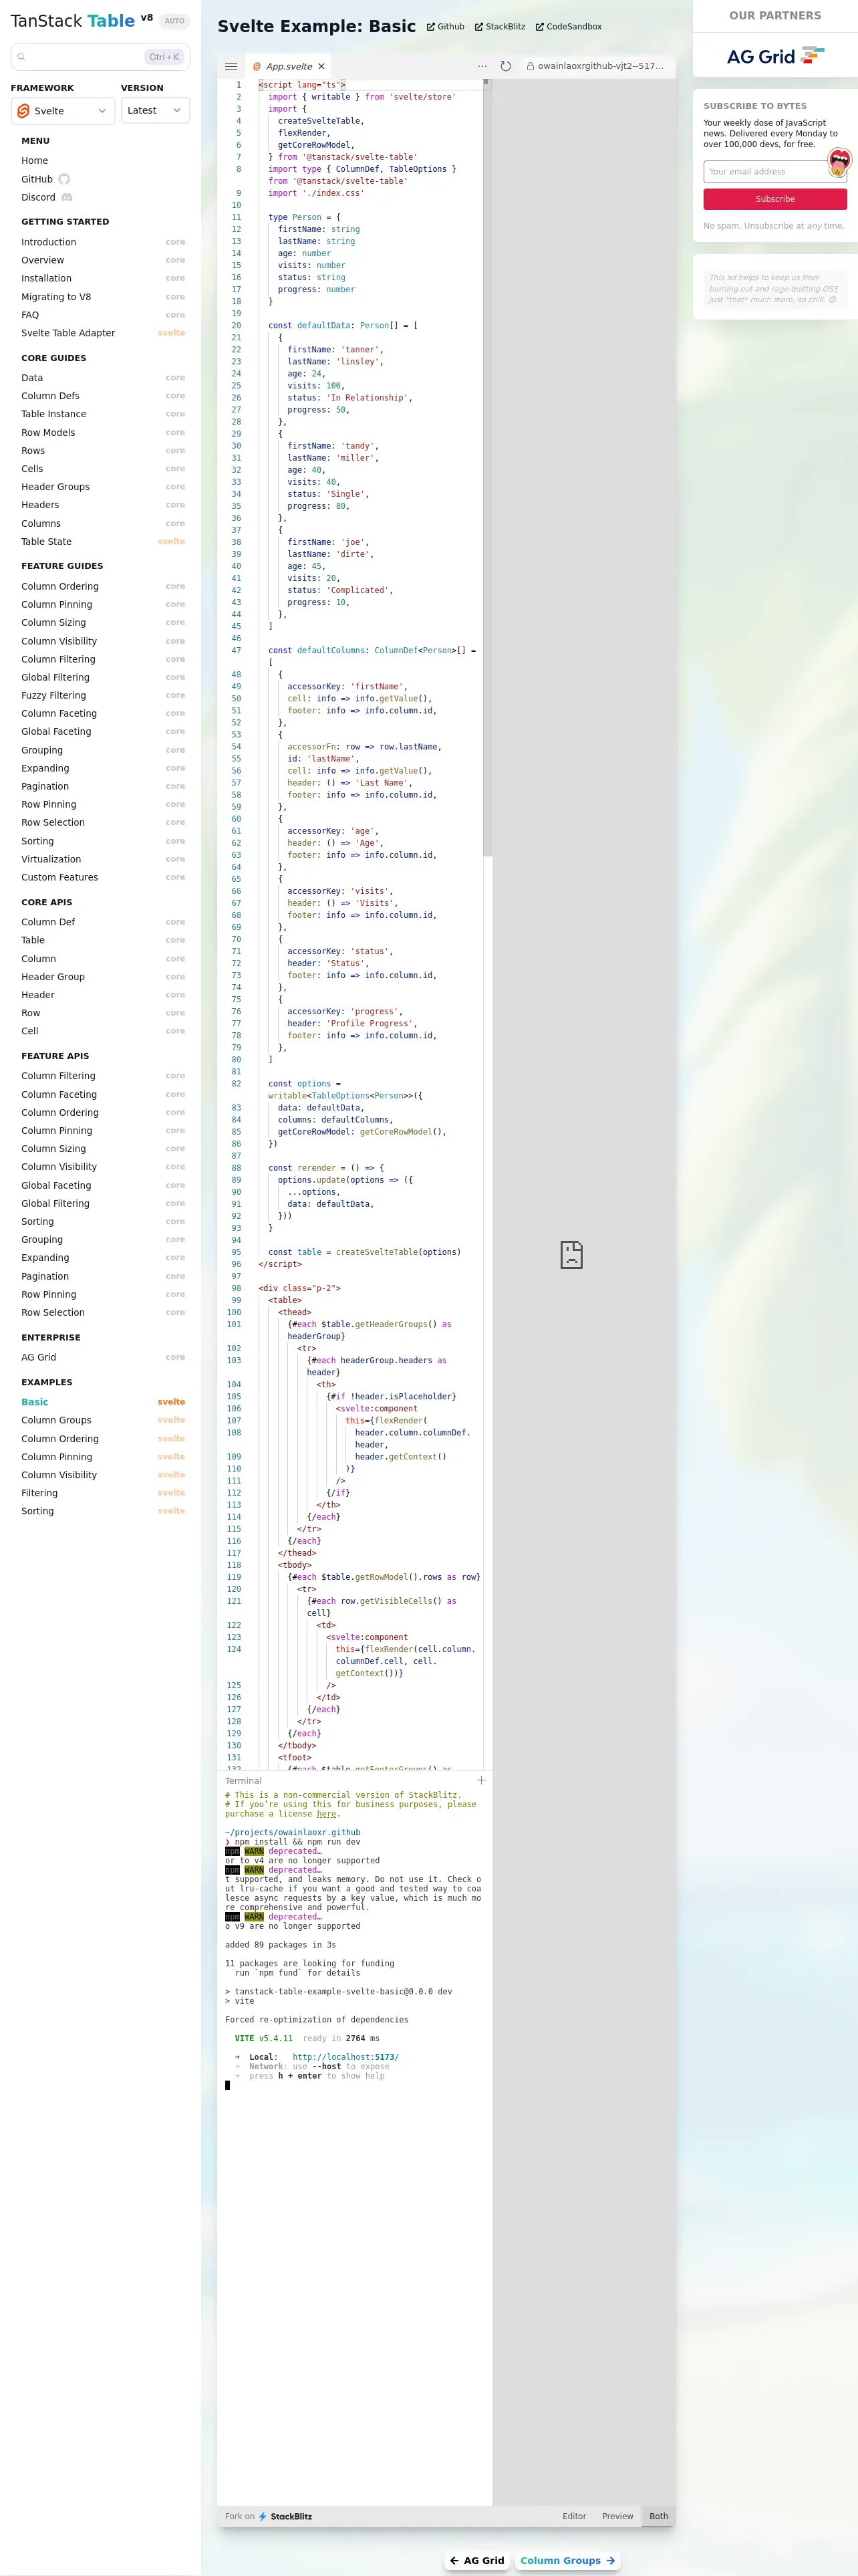Switch to Editor view

pyautogui.click(x=574, y=2516)
